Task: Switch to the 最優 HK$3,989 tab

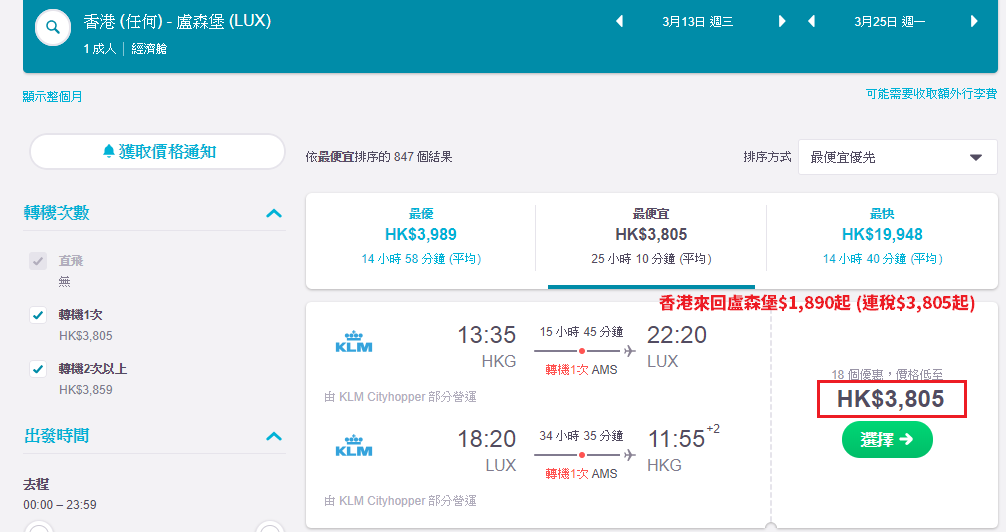Action: point(421,236)
